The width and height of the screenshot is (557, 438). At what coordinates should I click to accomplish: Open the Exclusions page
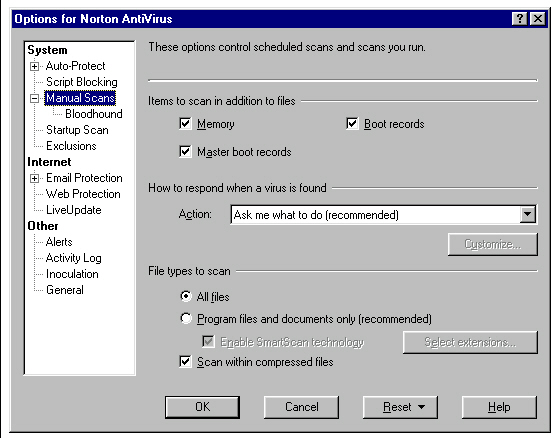click(x=71, y=146)
